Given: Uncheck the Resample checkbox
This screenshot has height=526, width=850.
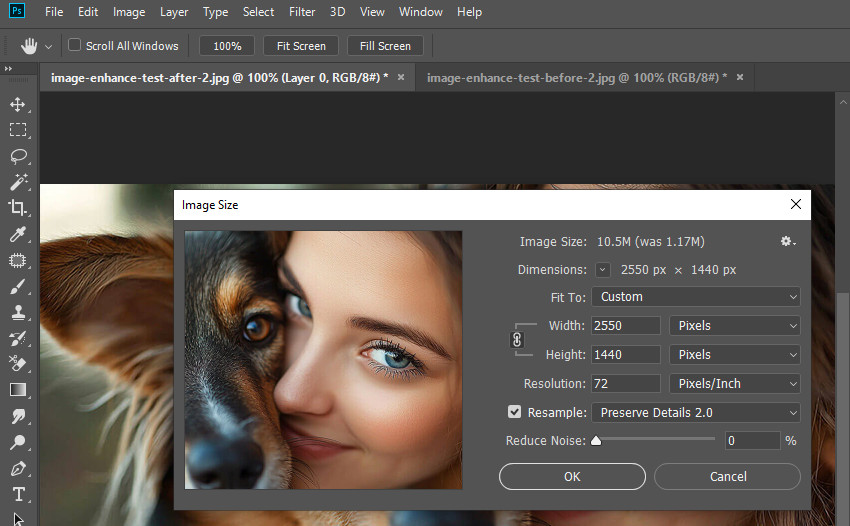Looking at the screenshot, I should [x=514, y=412].
